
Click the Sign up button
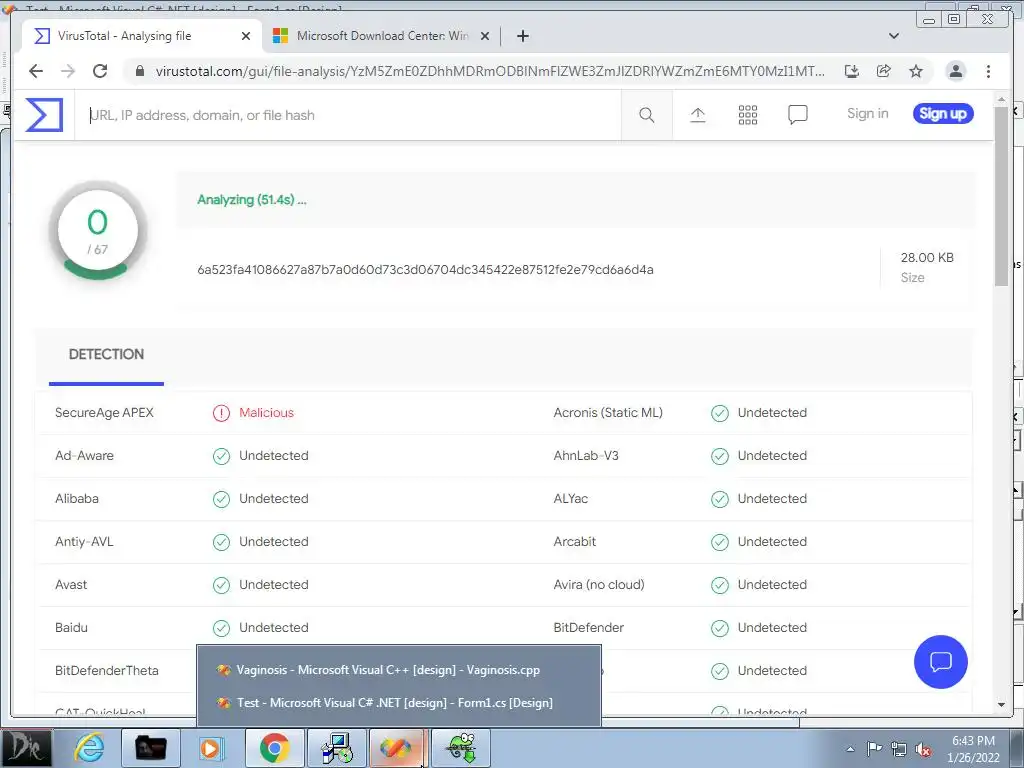[943, 114]
